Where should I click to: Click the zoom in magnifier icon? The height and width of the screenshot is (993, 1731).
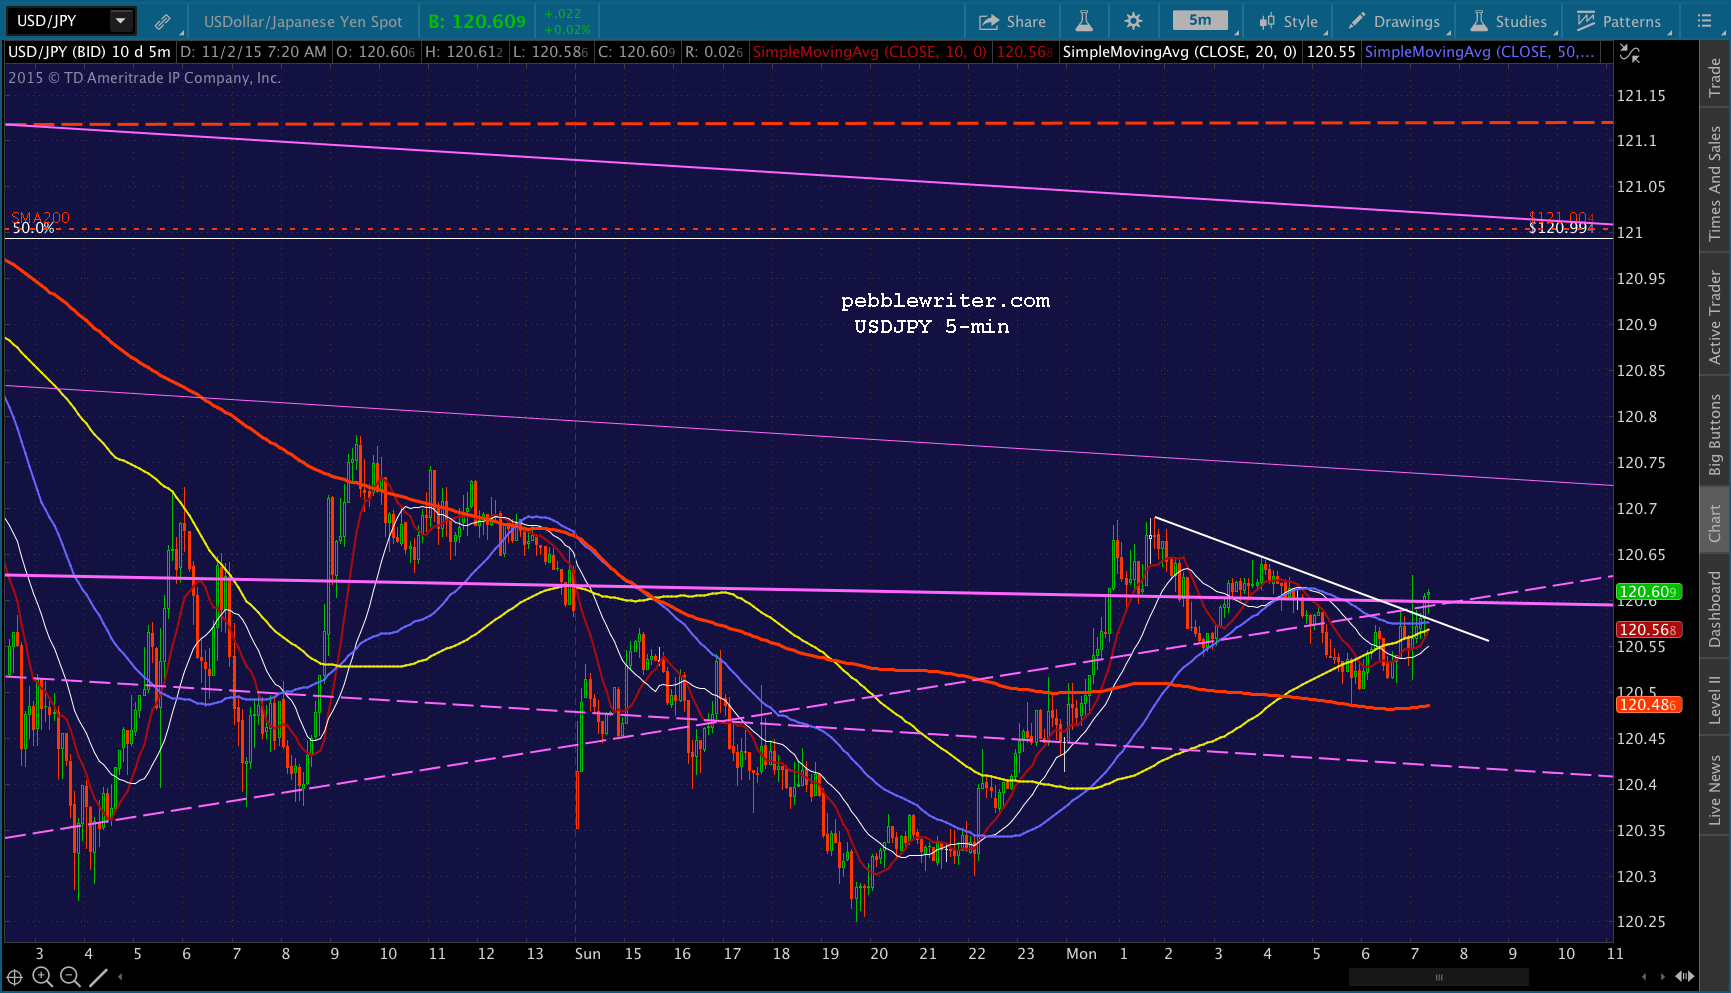coord(42,977)
